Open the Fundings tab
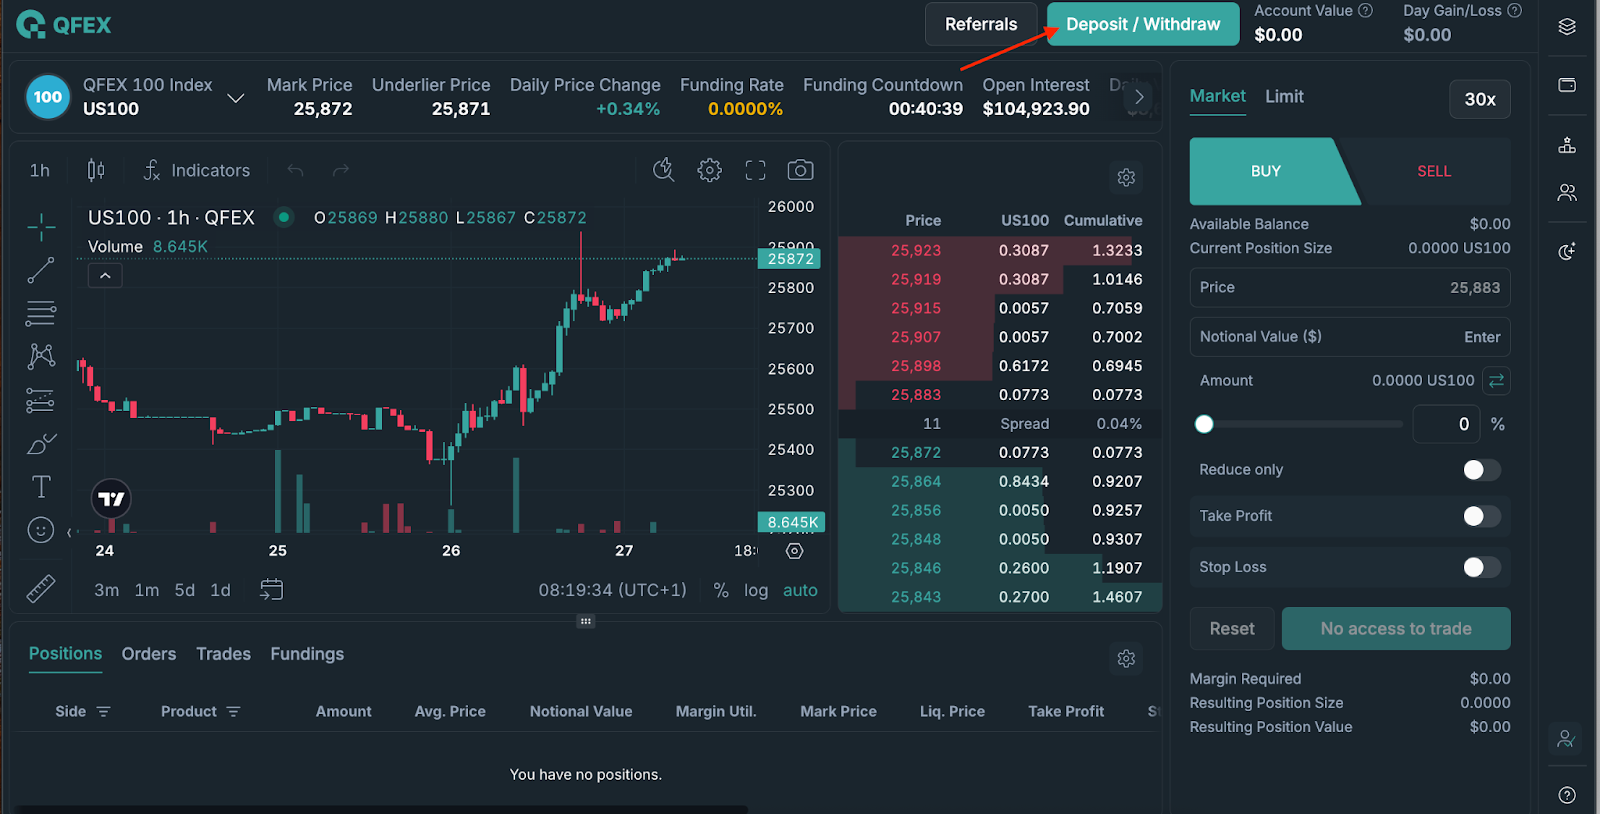The width and height of the screenshot is (1600, 814). pyautogui.click(x=307, y=654)
